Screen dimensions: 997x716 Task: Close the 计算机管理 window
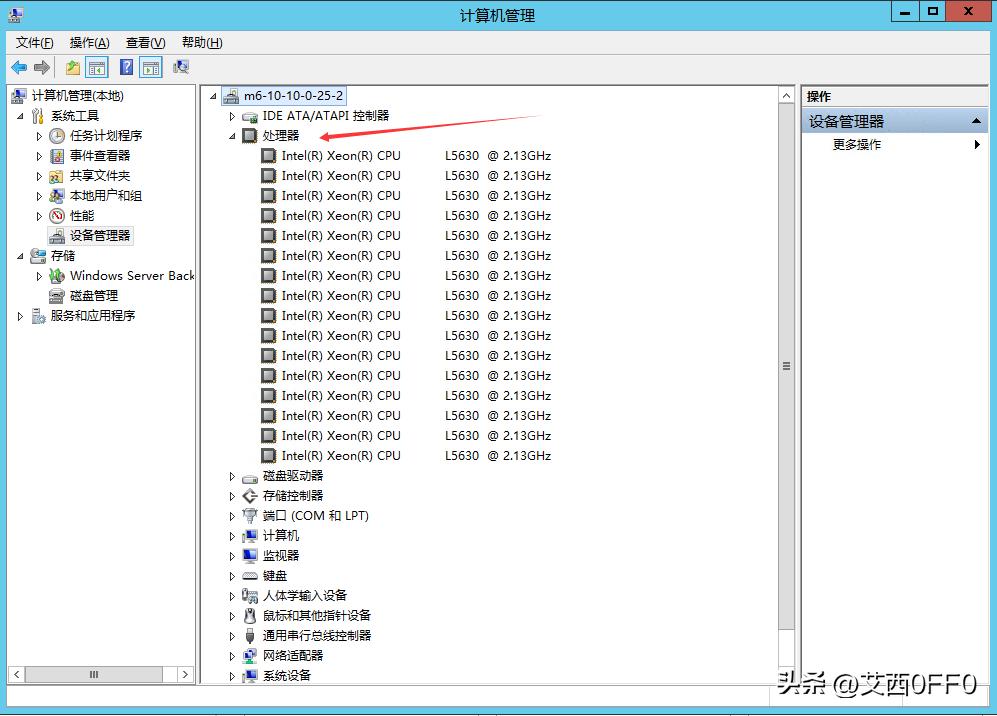(x=968, y=11)
